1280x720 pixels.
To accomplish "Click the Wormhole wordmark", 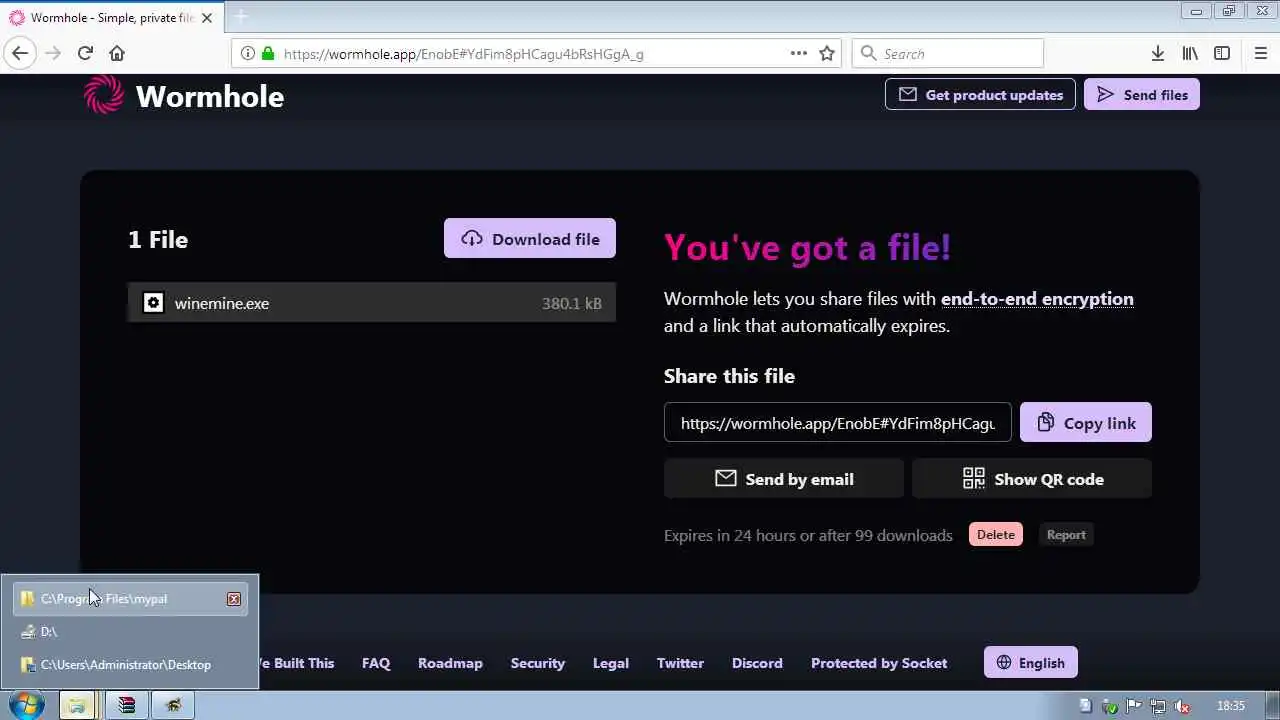I will click(210, 96).
